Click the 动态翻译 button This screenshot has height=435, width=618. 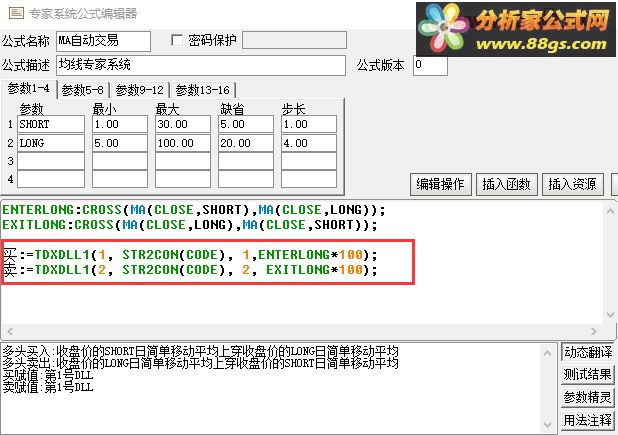click(588, 352)
